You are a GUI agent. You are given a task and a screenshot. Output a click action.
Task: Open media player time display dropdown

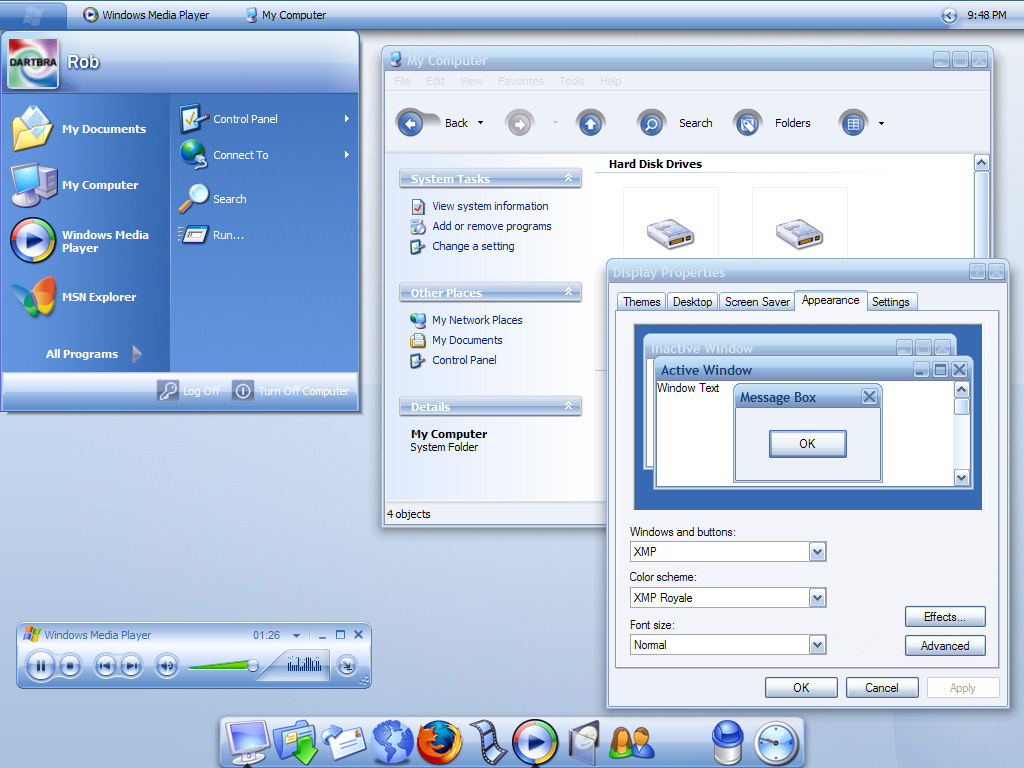(x=296, y=635)
